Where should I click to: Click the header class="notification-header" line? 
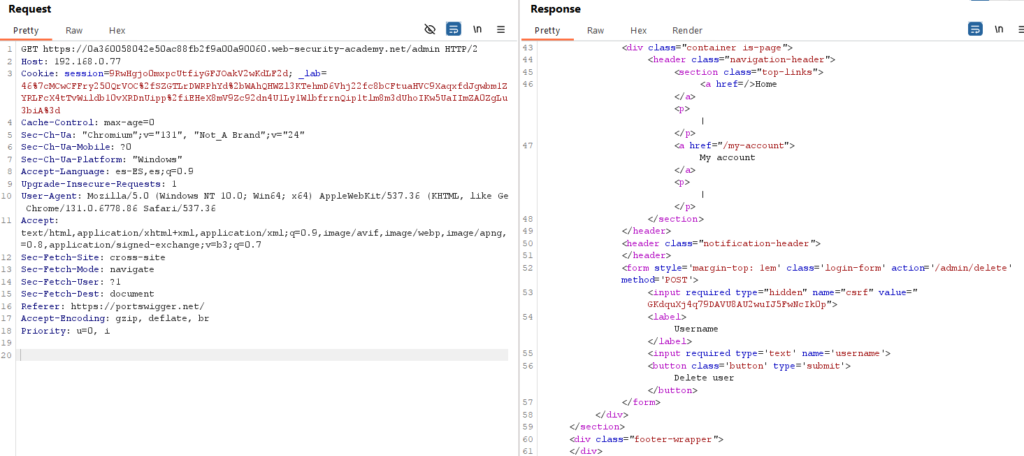[720, 243]
